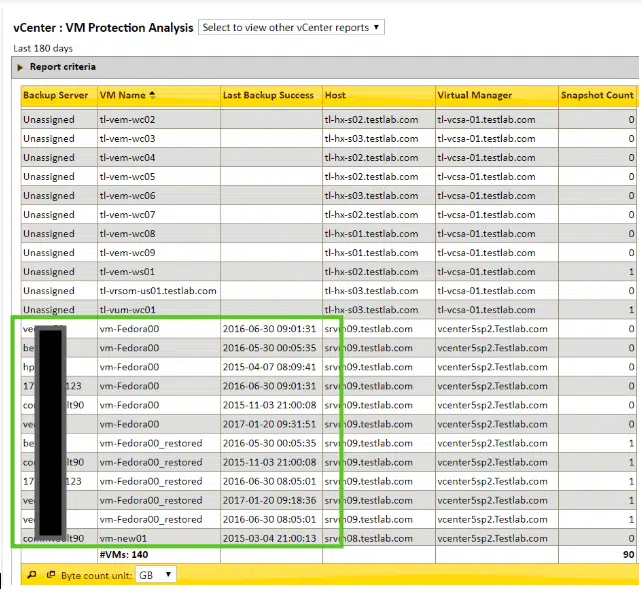Click the 2017-01-20 09:18:36 backup timestamp
The height and width of the screenshot is (592, 641).
(269, 500)
